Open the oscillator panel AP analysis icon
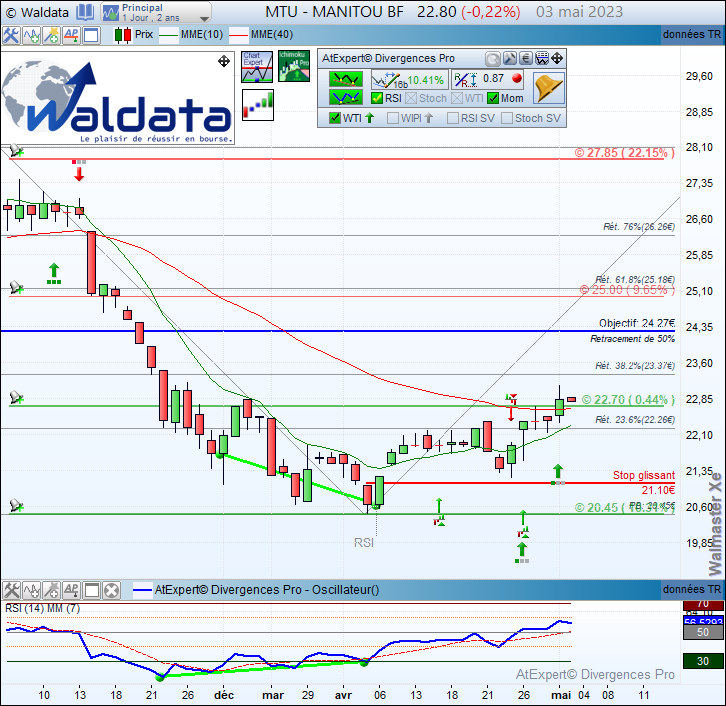The width and height of the screenshot is (726, 706). click(71, 591)
